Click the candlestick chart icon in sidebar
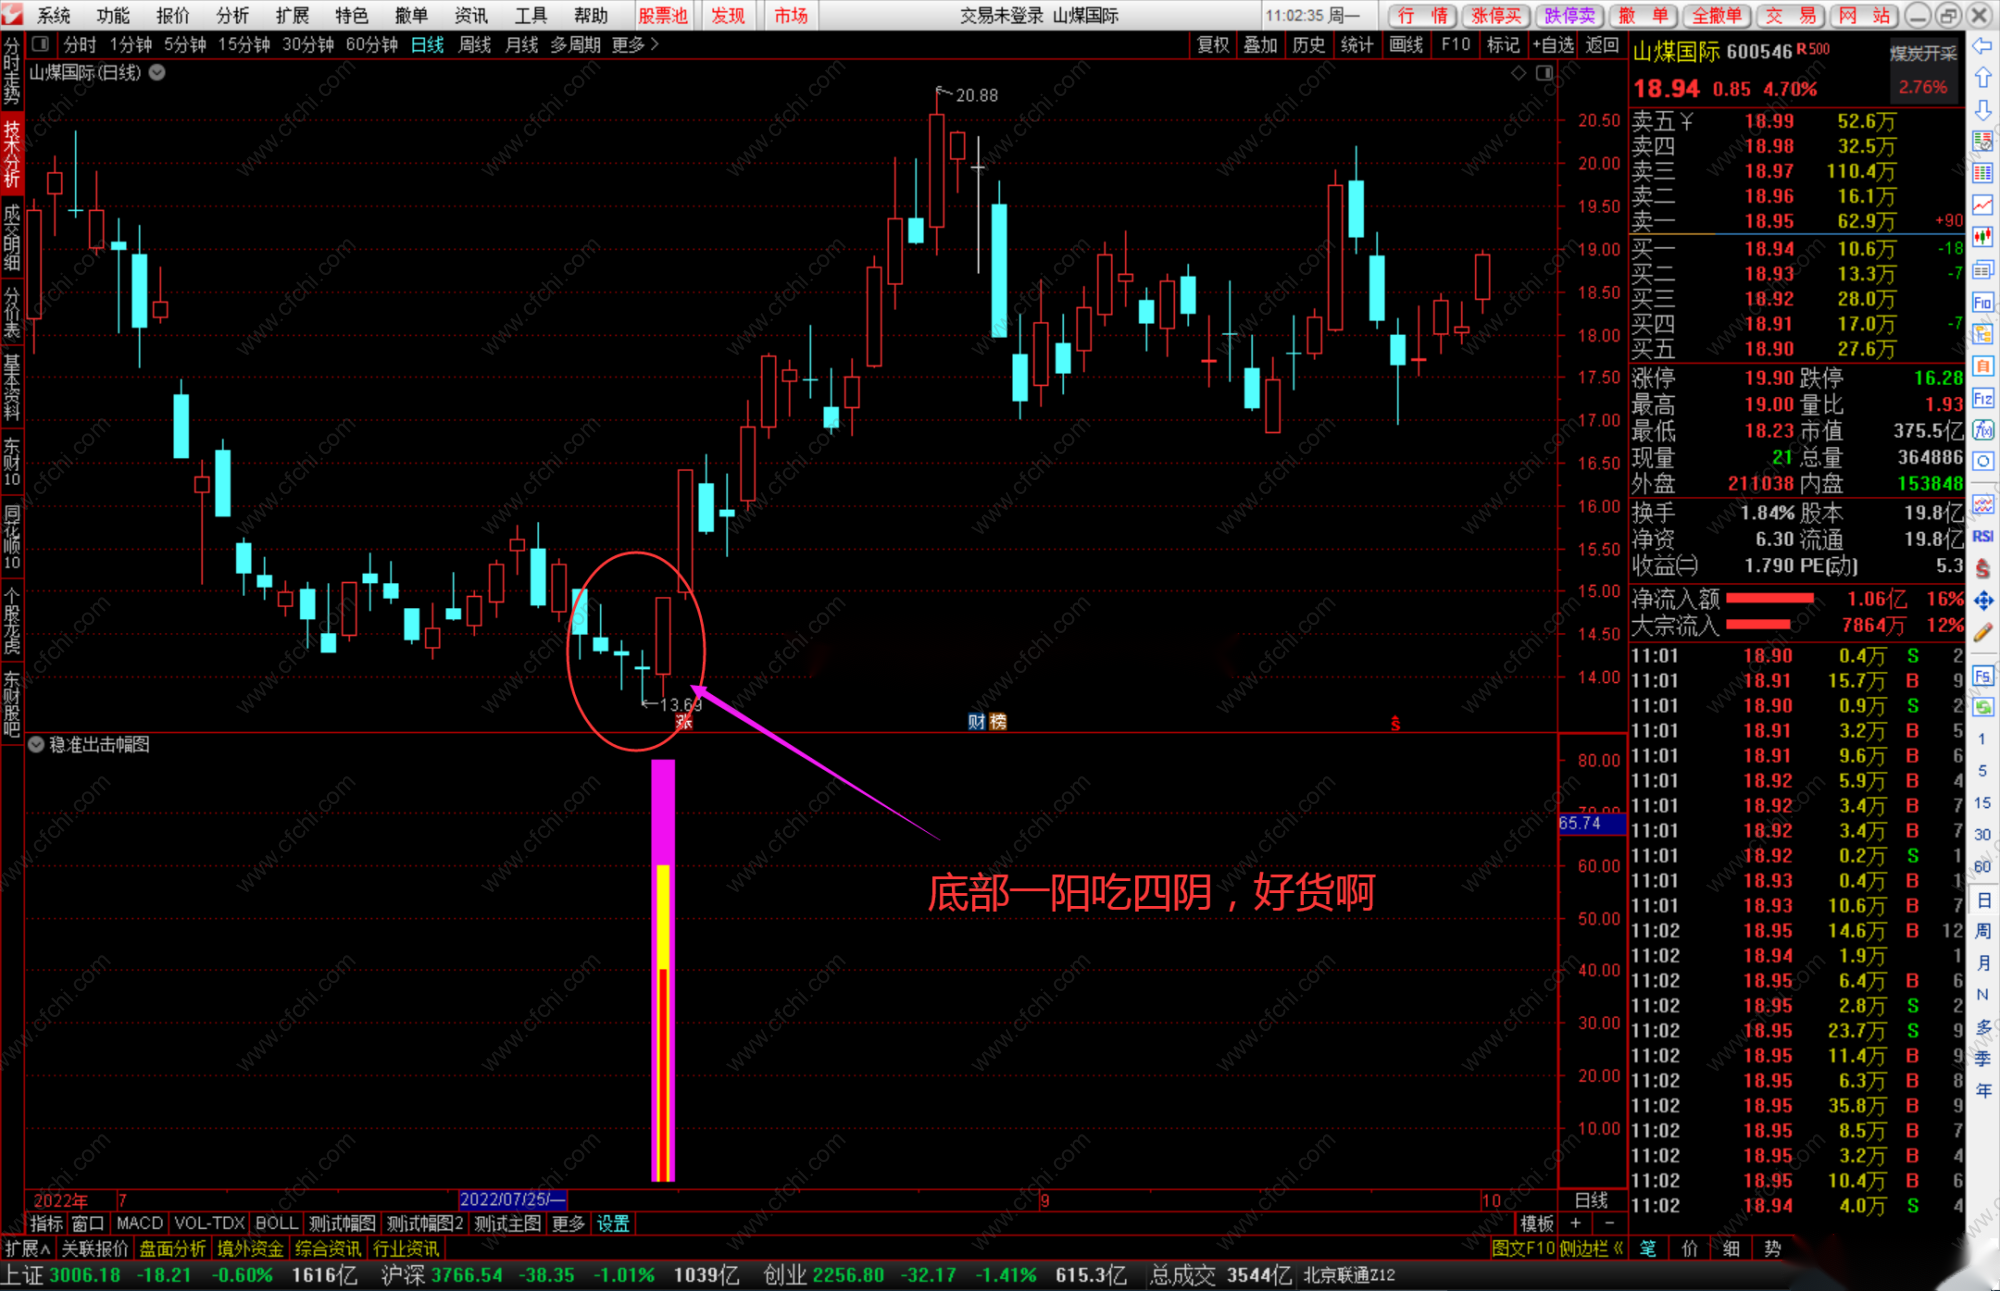Screen dimensions: 2000x1291 coord(1983,238)
